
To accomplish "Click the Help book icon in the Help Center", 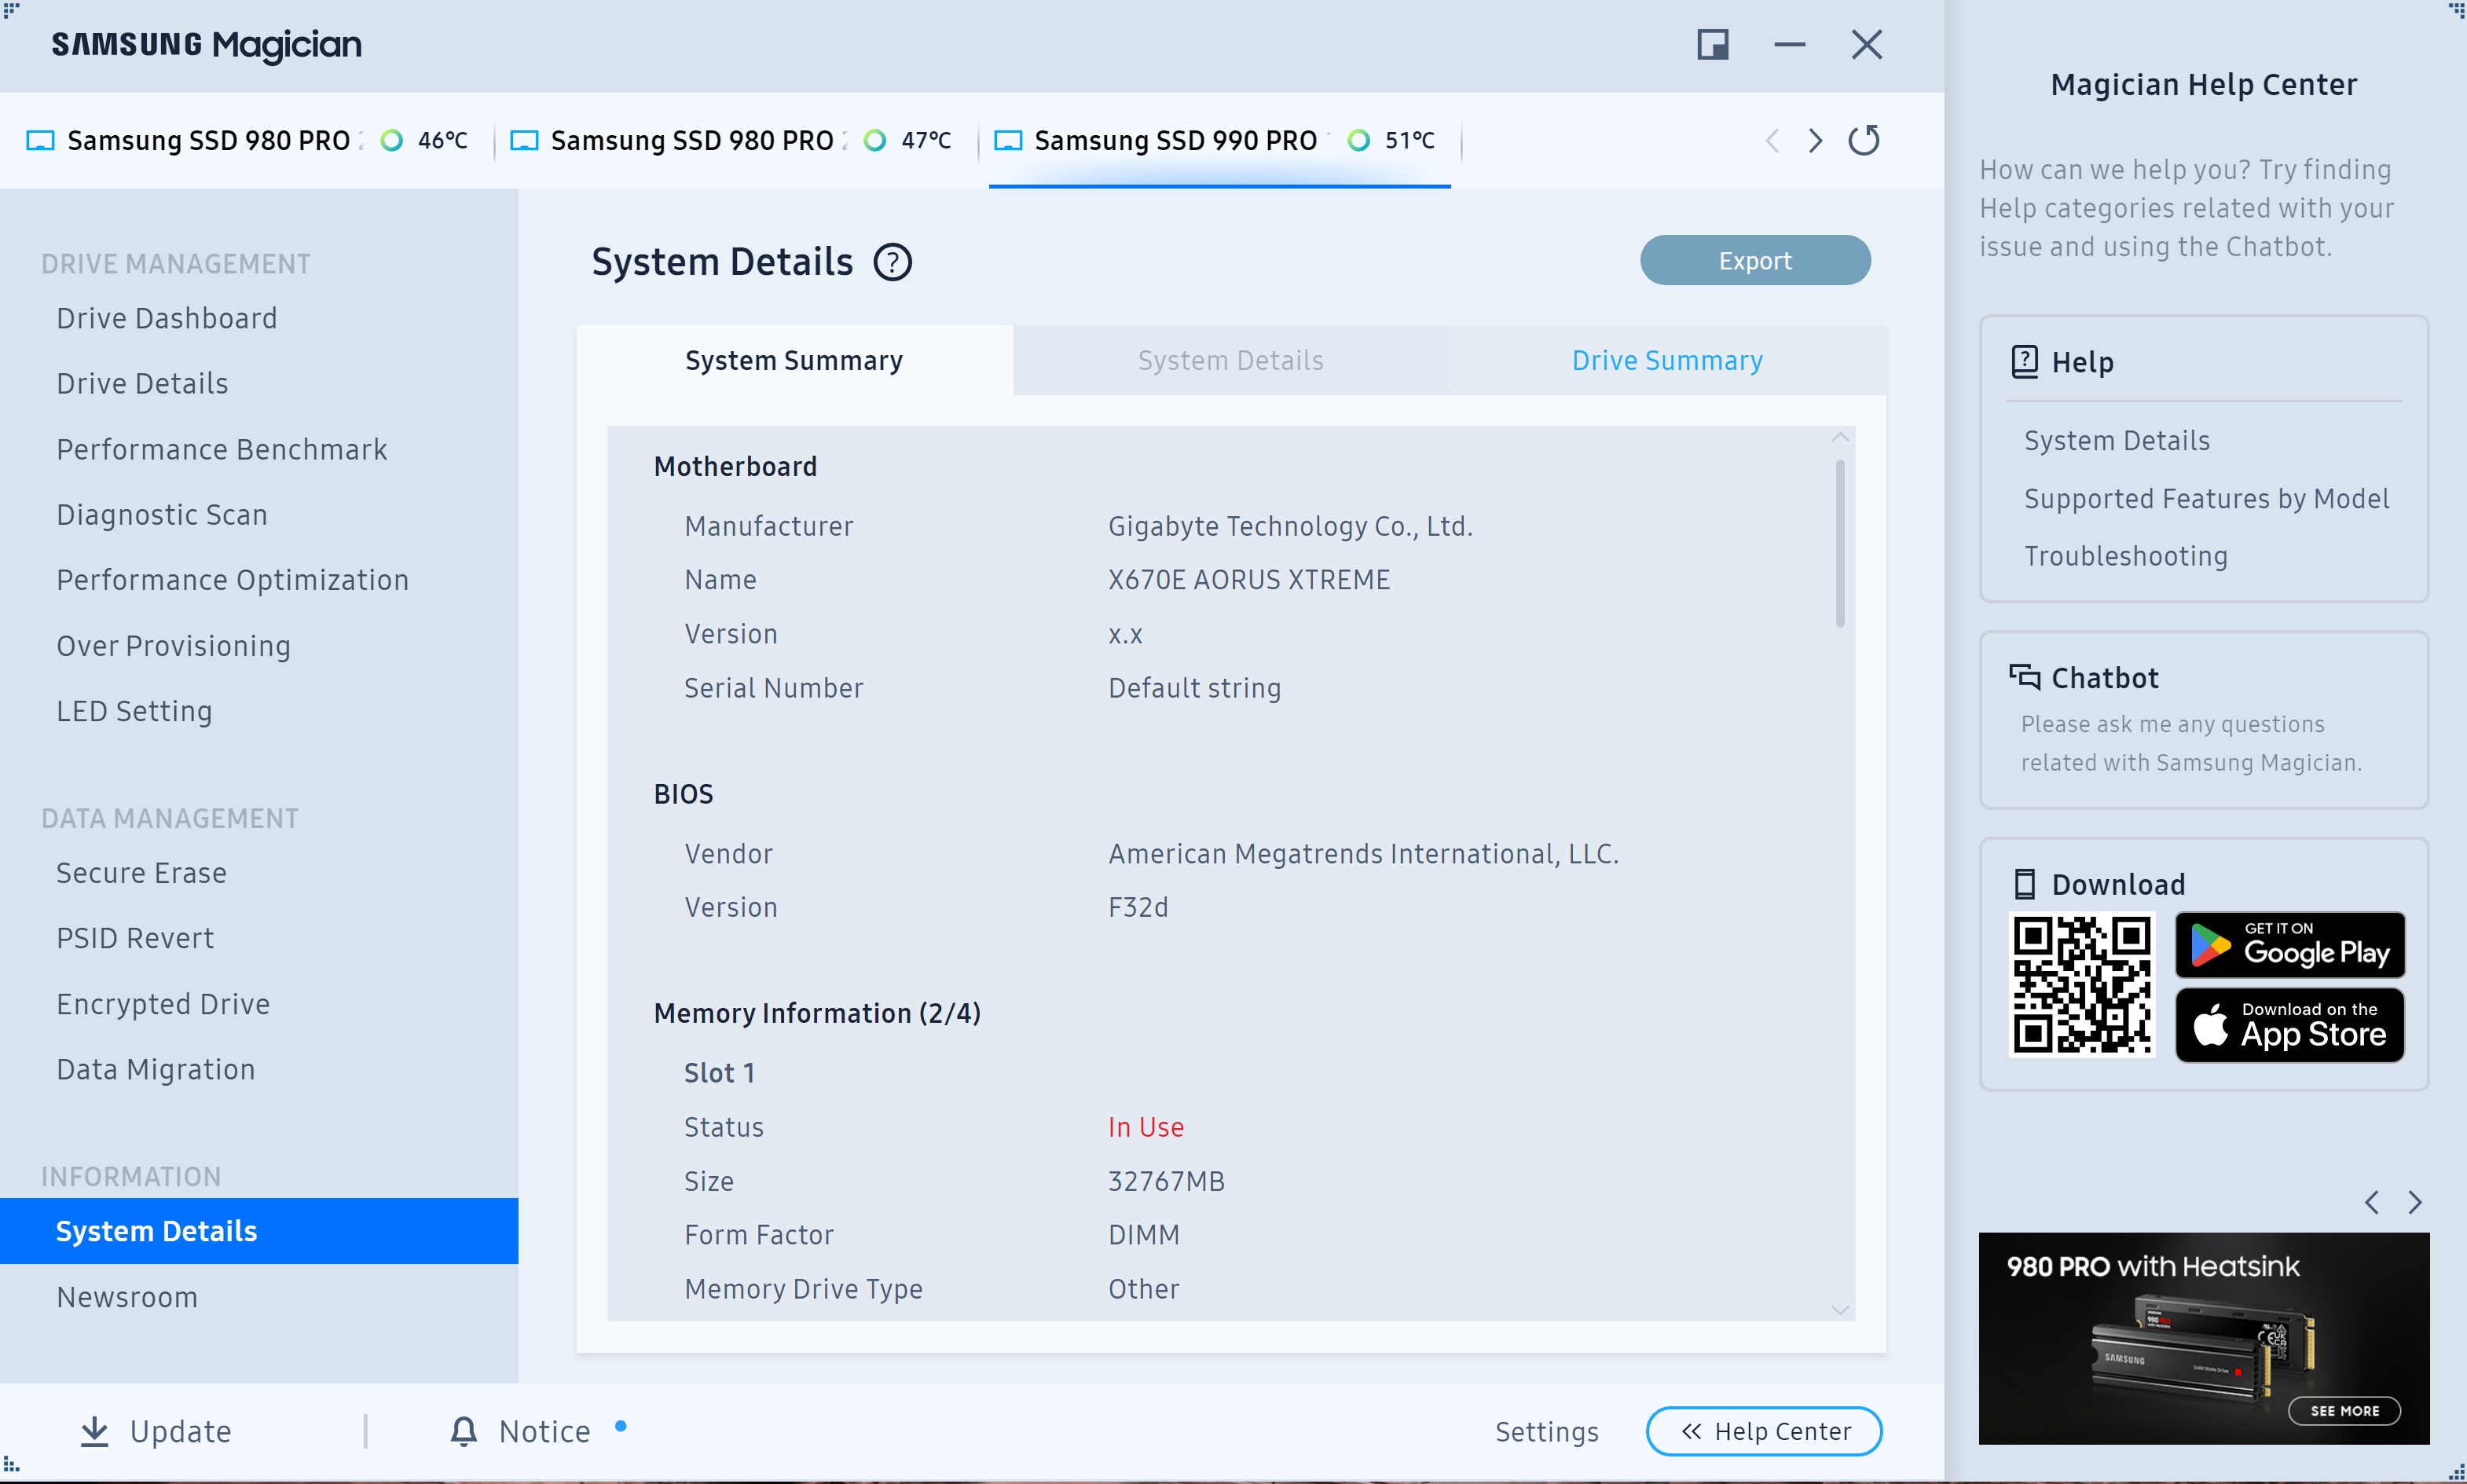I will pos(2024,361).
